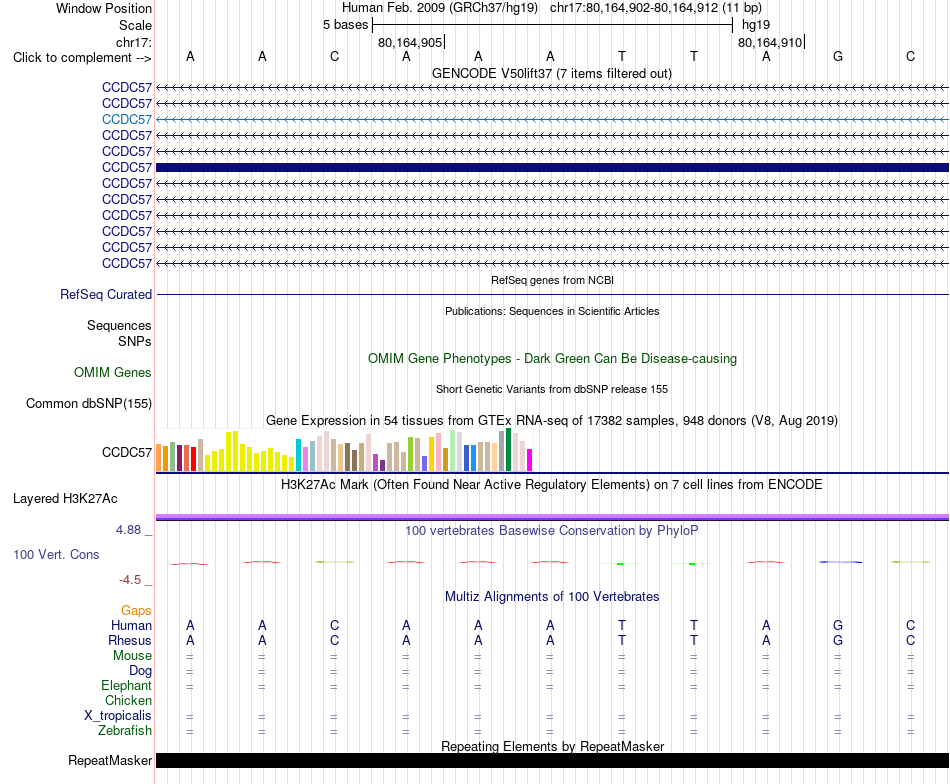Open the 'GENCODE V50lift37 (7 items filtered out)' title
Screen dimensions: 950x784
pos(551,73)
